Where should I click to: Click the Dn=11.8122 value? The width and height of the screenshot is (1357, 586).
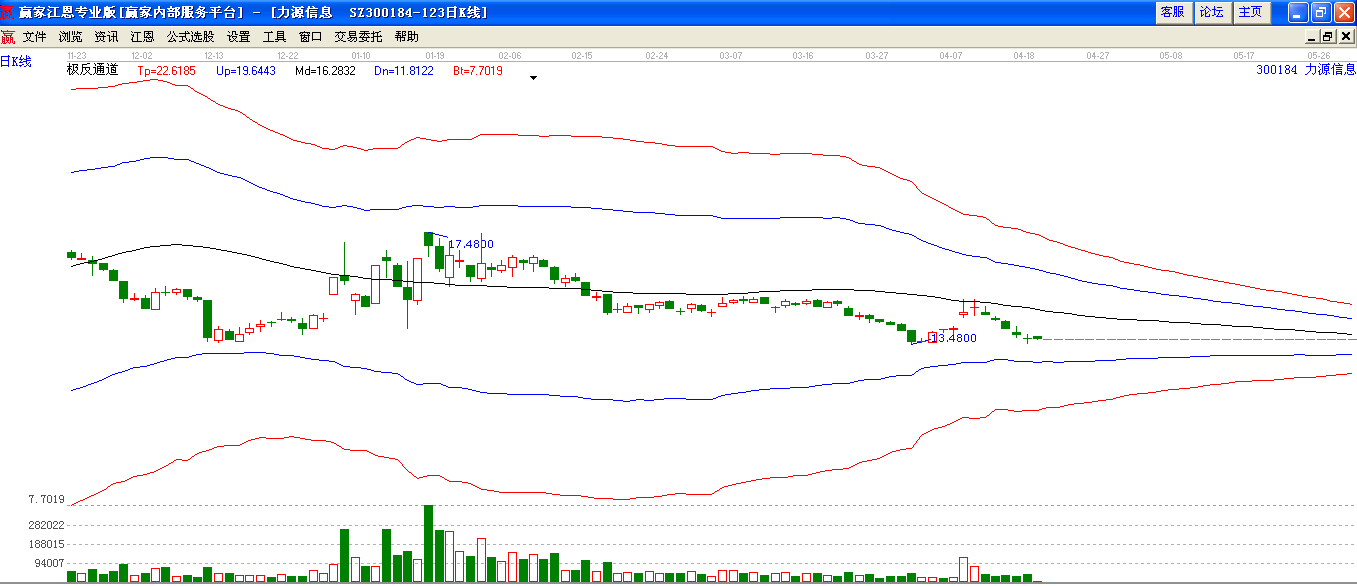(x=404, y=71)
